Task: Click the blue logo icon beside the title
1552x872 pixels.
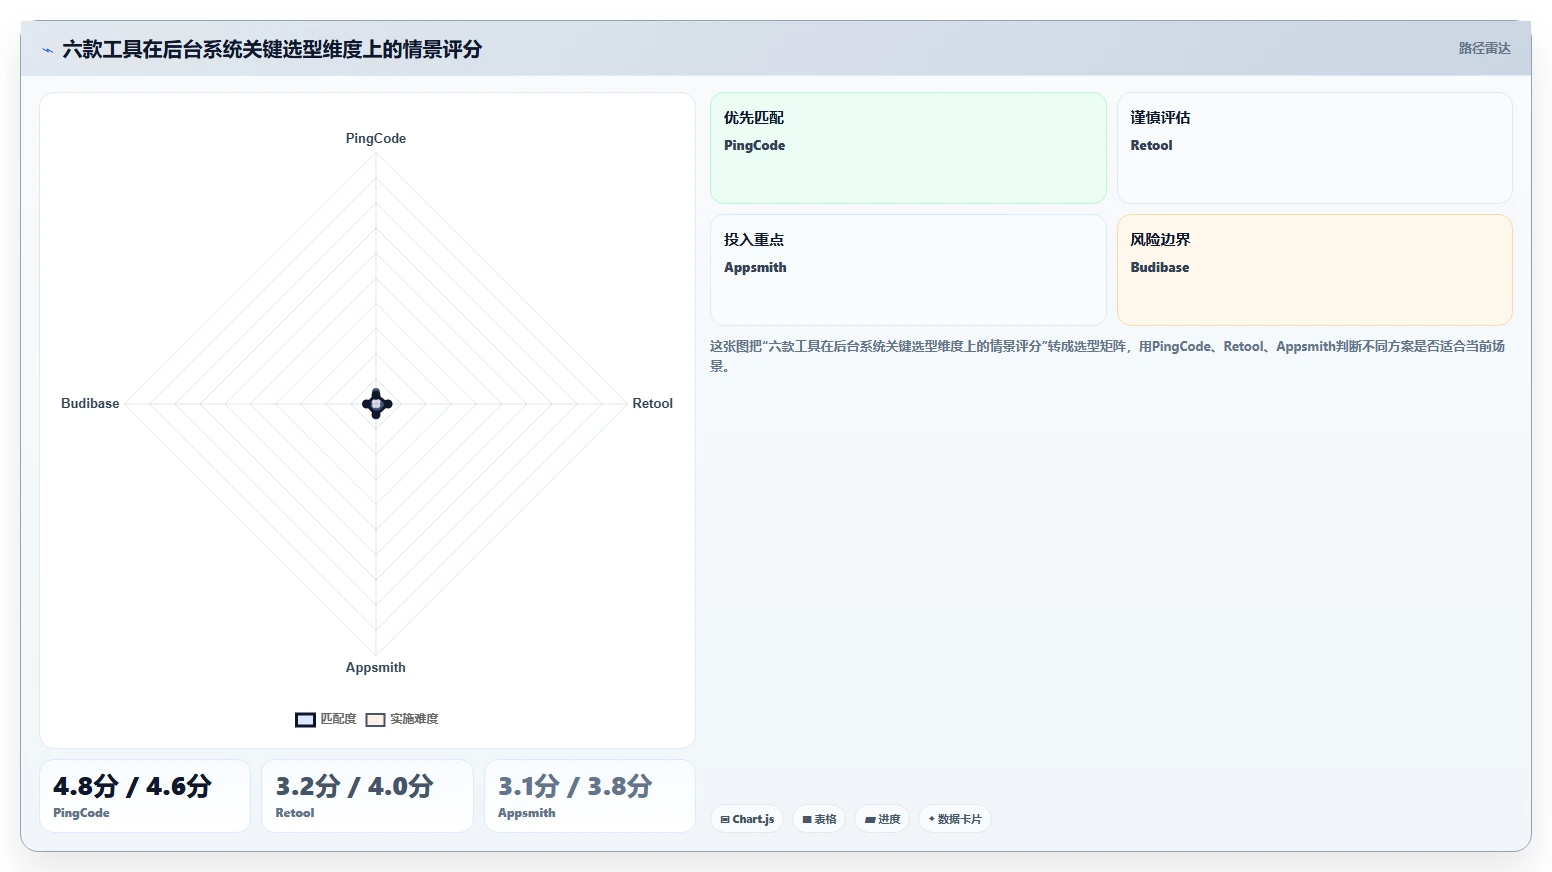Action: click(x=47, y=49)
